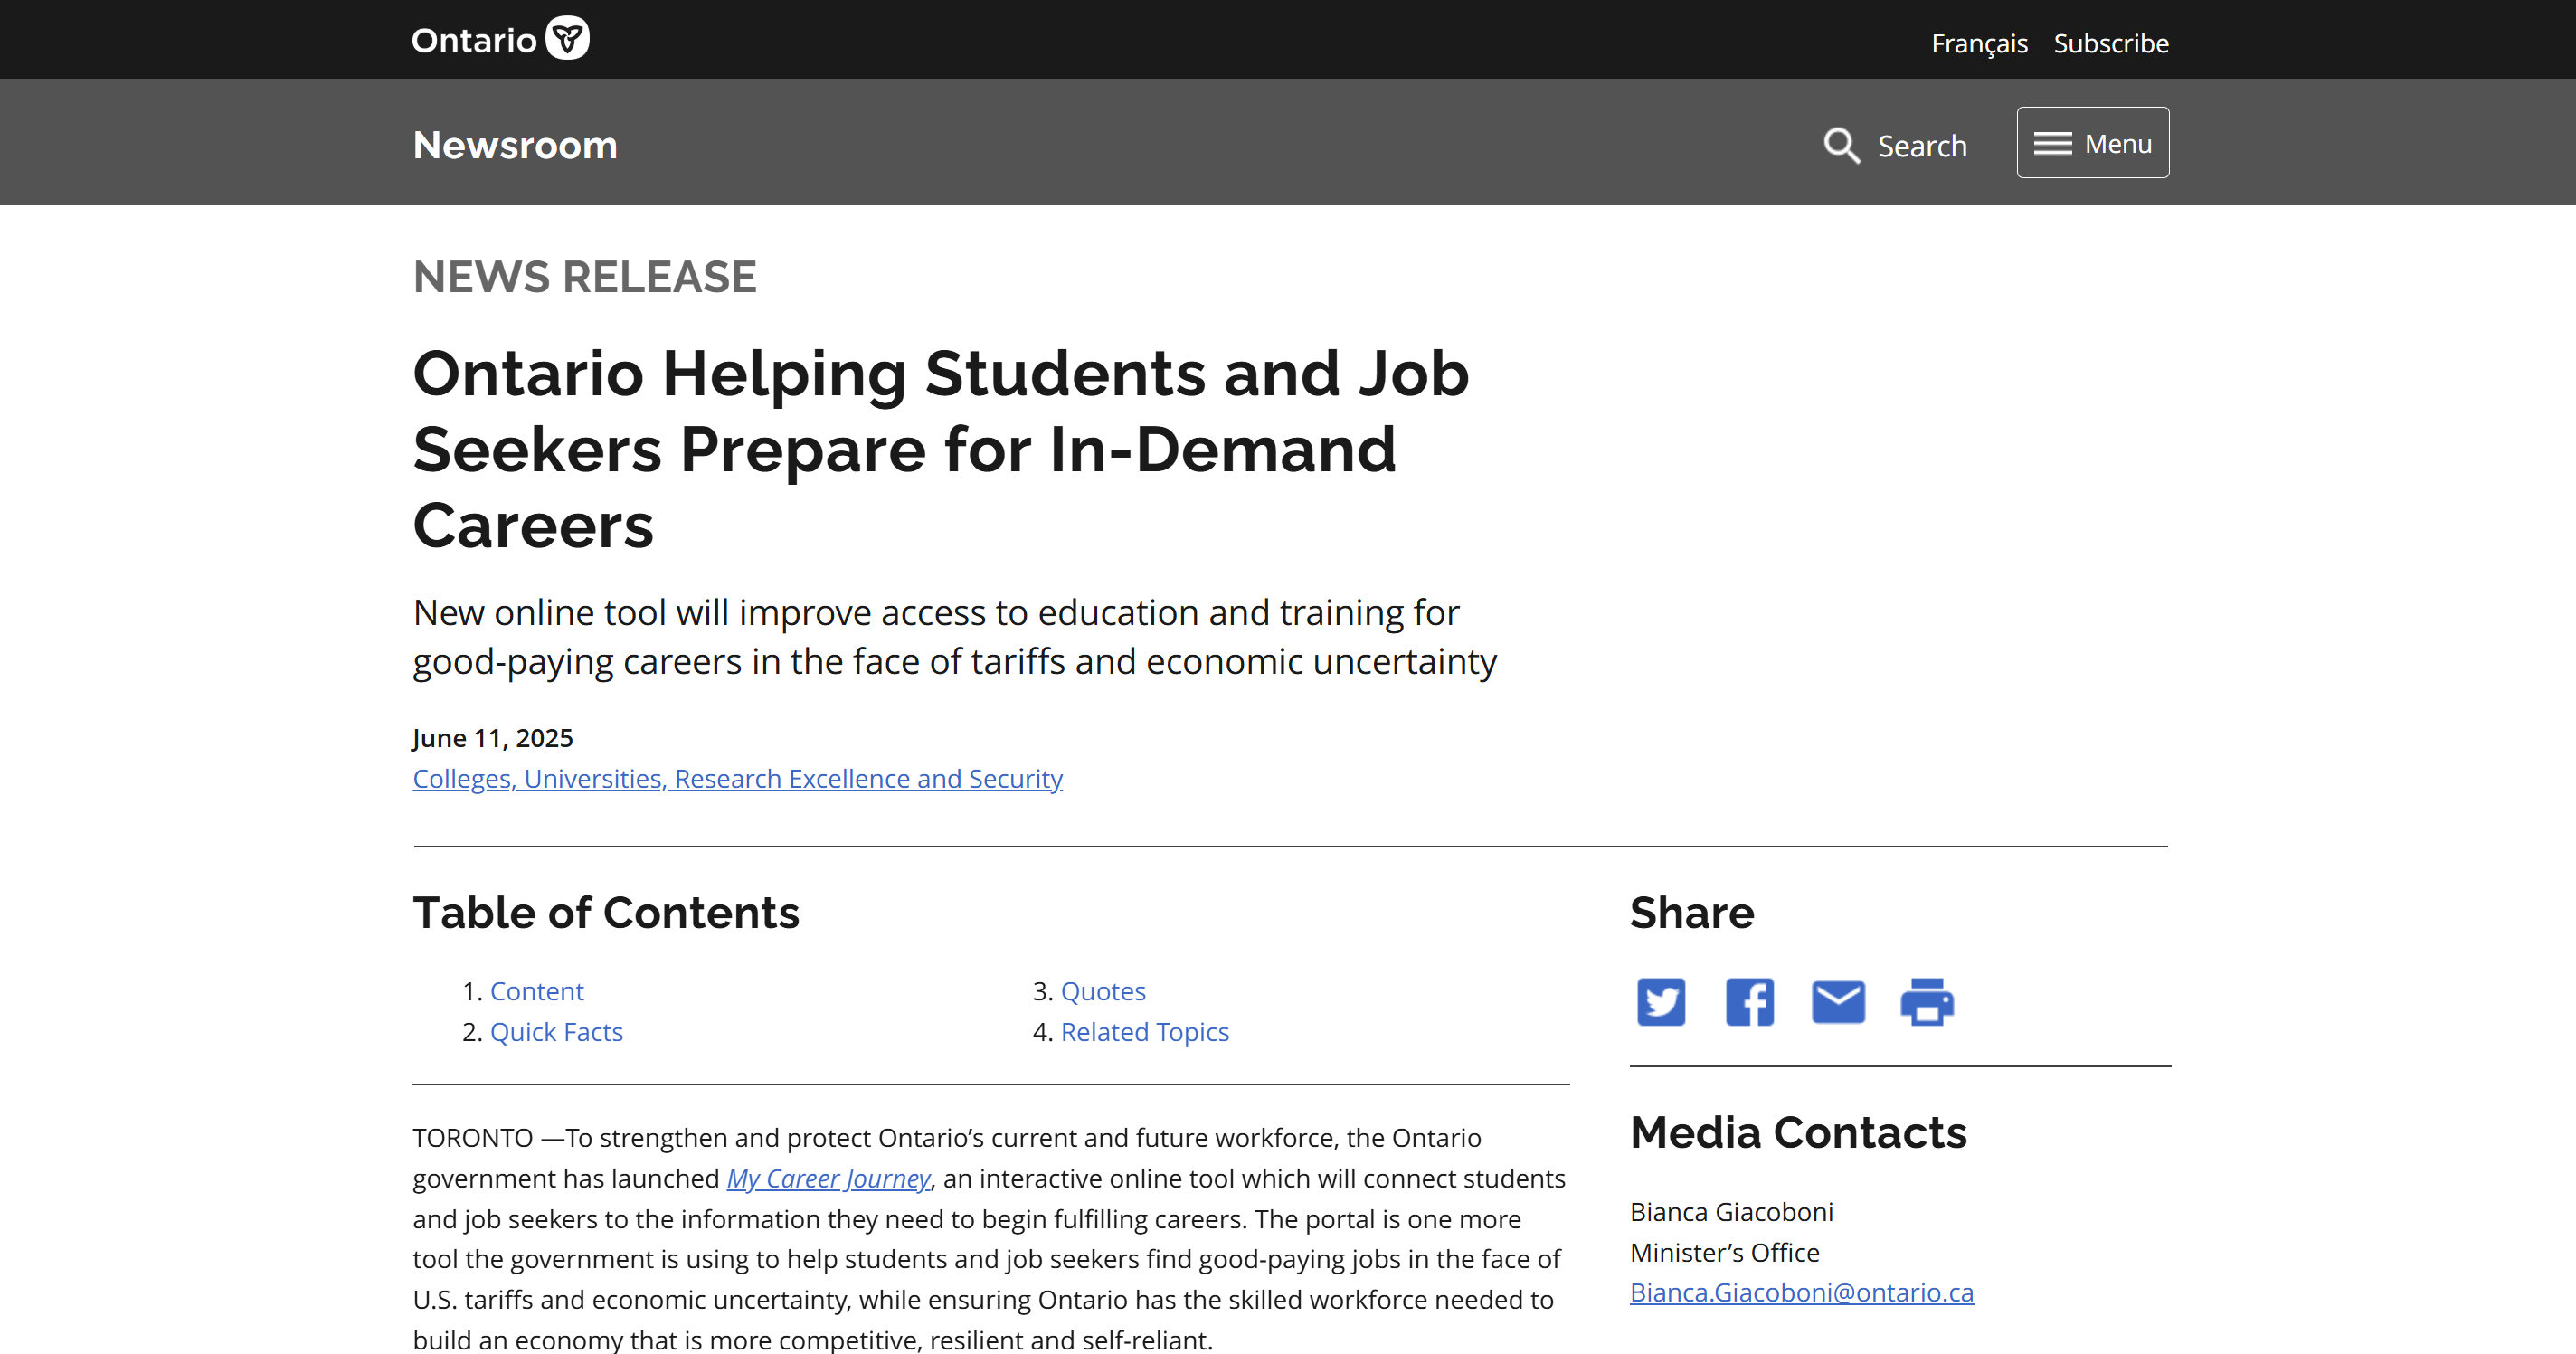This screenshot has width=2576, height=1354.
Task: Jump to Quotes section
Action: coord(1103,991)
